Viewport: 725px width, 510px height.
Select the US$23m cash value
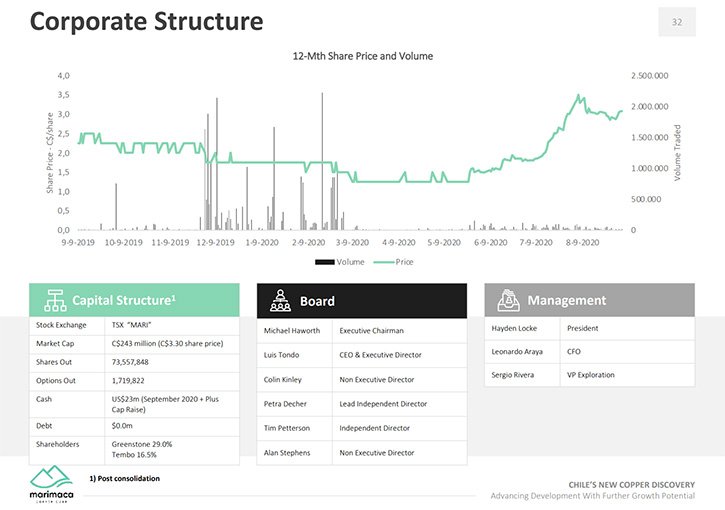coord(165,404)
